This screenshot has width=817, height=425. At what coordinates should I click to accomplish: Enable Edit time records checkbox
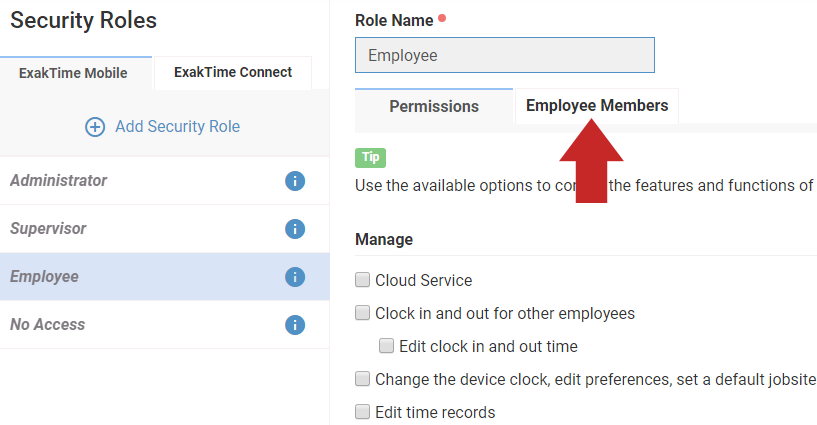363,411
